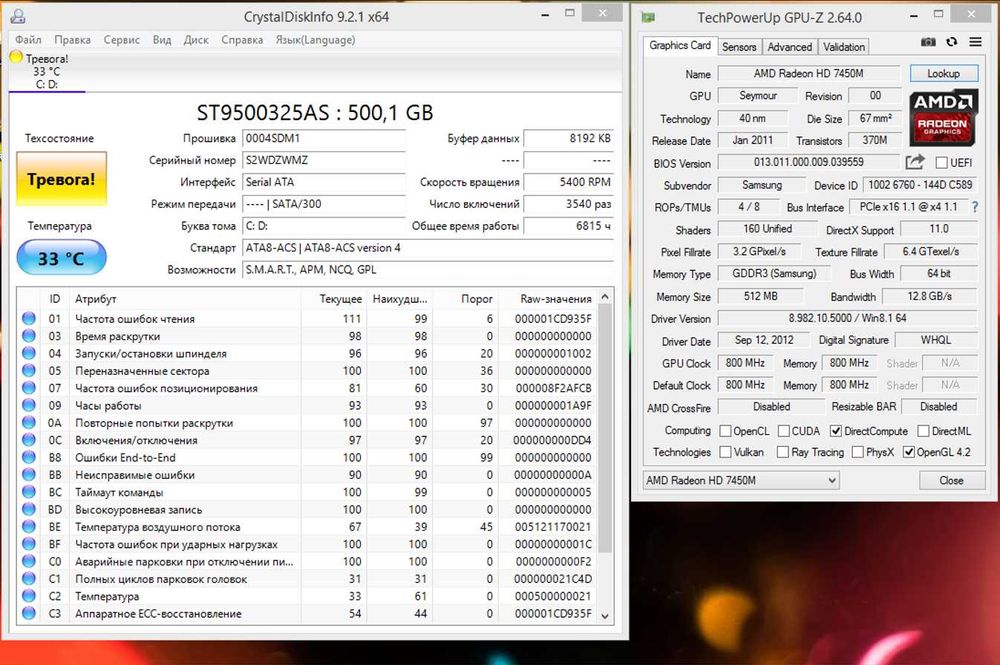Click the yellow Тревога! health status button

click(61, 179)
